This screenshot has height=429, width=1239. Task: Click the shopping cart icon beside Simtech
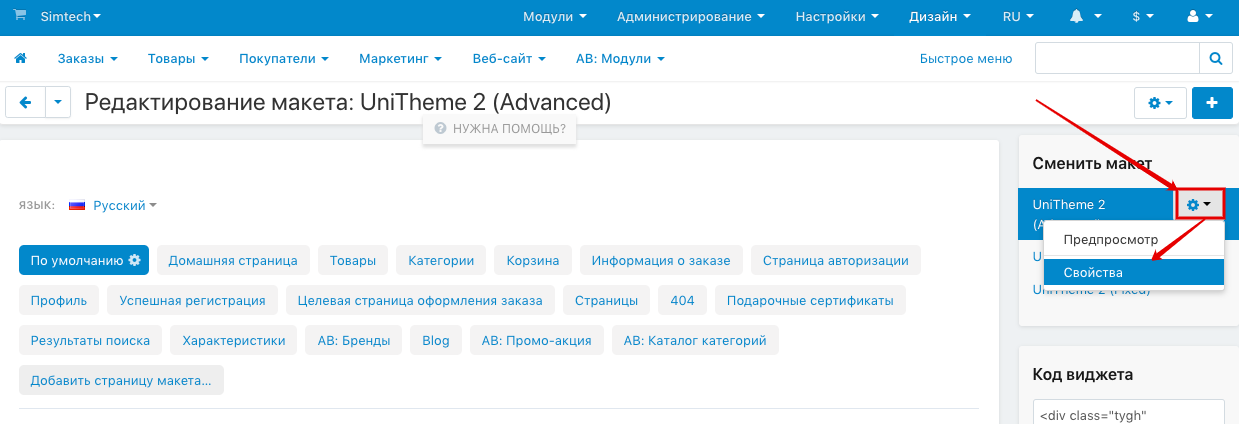20,17
